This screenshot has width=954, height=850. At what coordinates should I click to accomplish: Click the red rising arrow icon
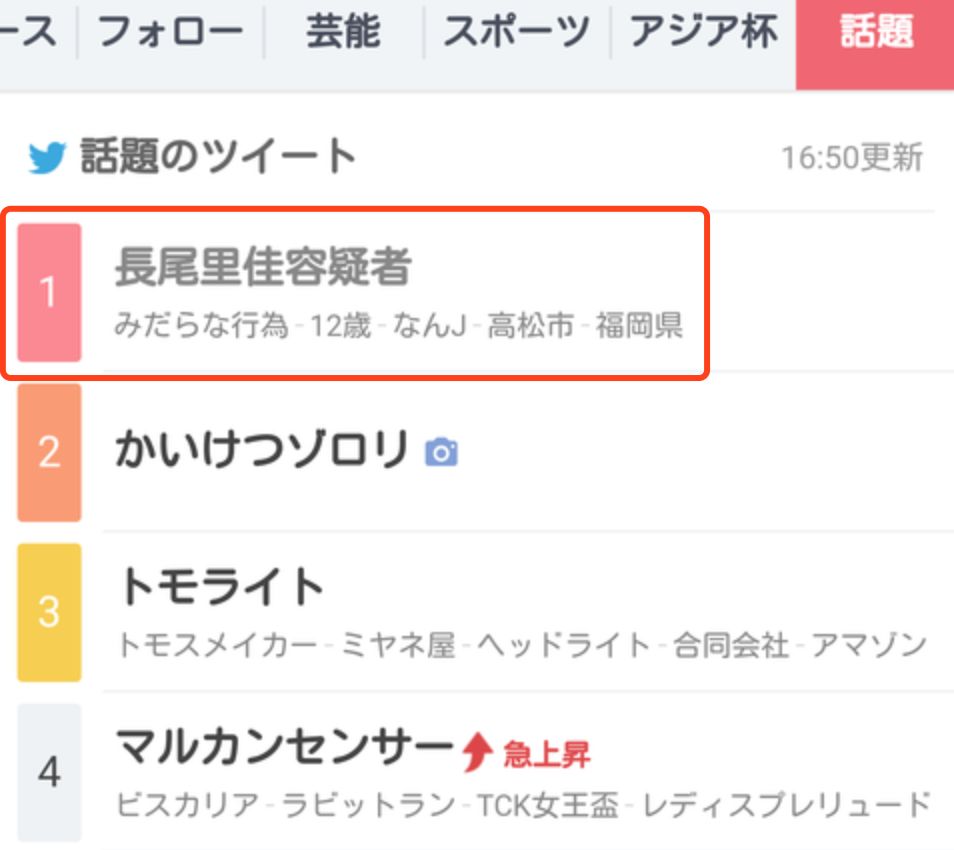479,752
